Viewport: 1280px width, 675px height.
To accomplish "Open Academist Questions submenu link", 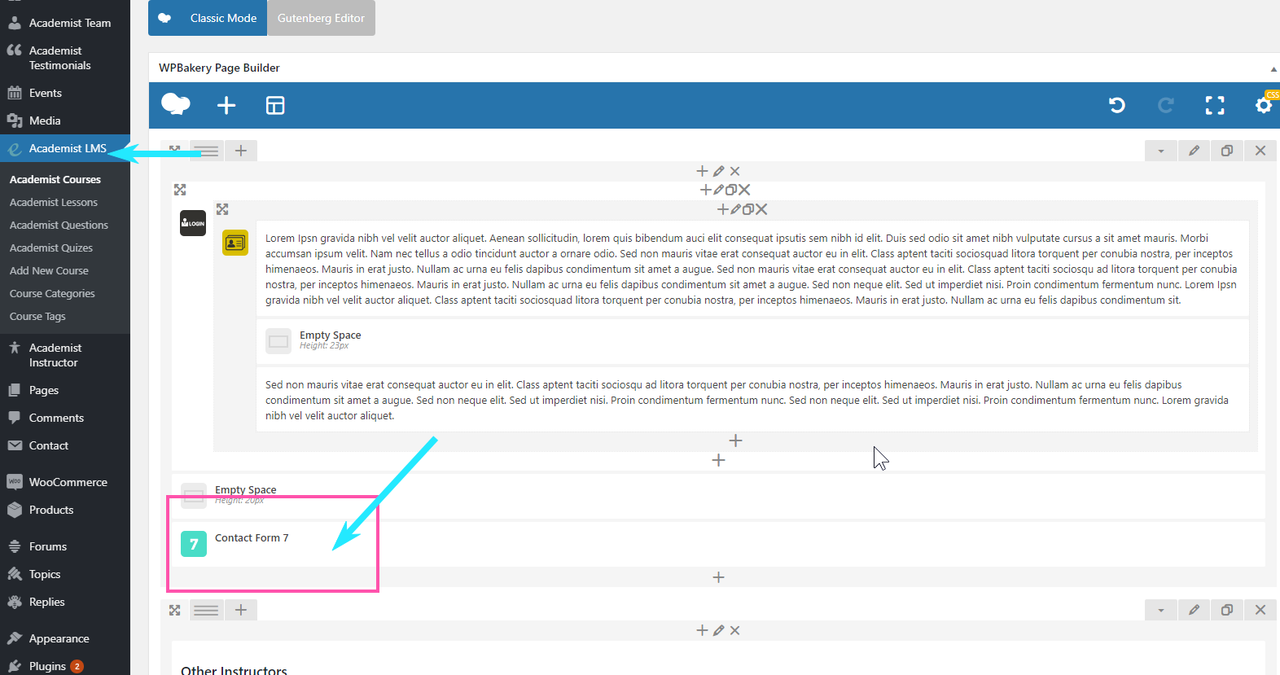I will pos(59,225).
